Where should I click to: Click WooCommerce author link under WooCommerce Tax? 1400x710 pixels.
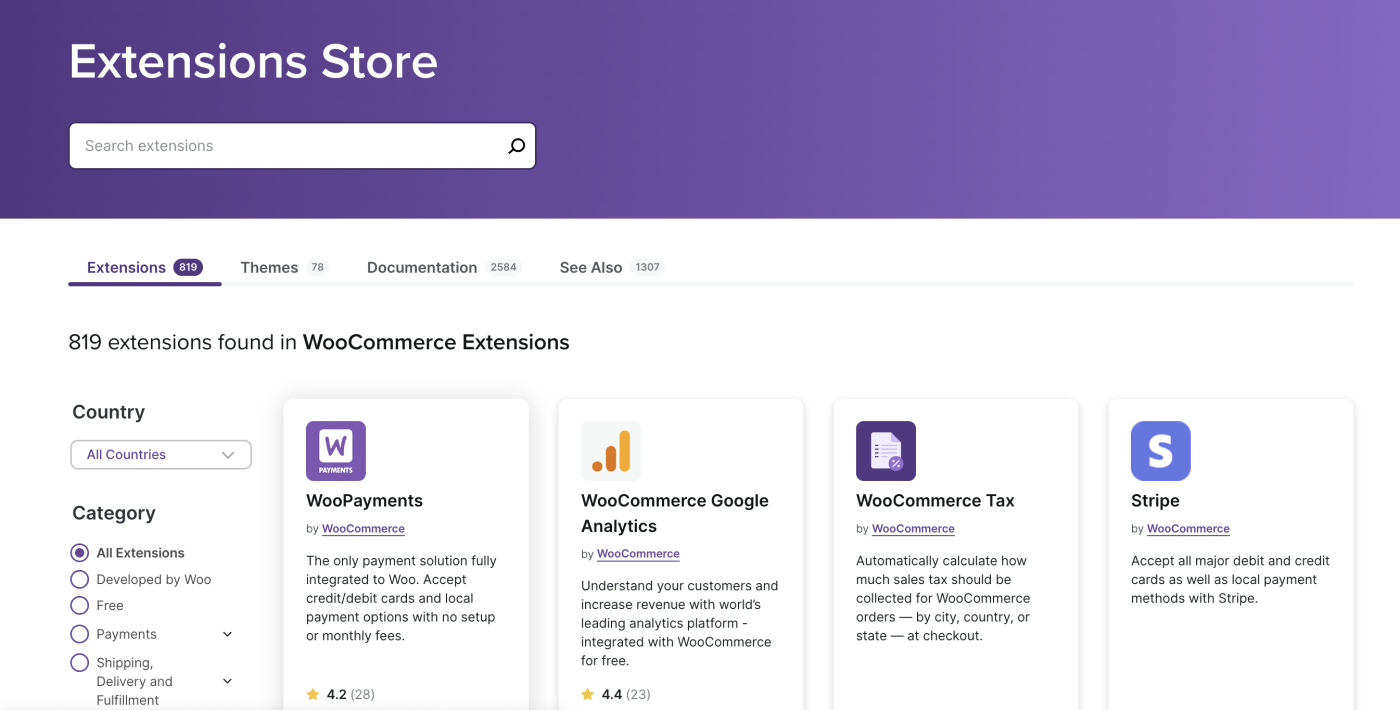tap(913, 529)
